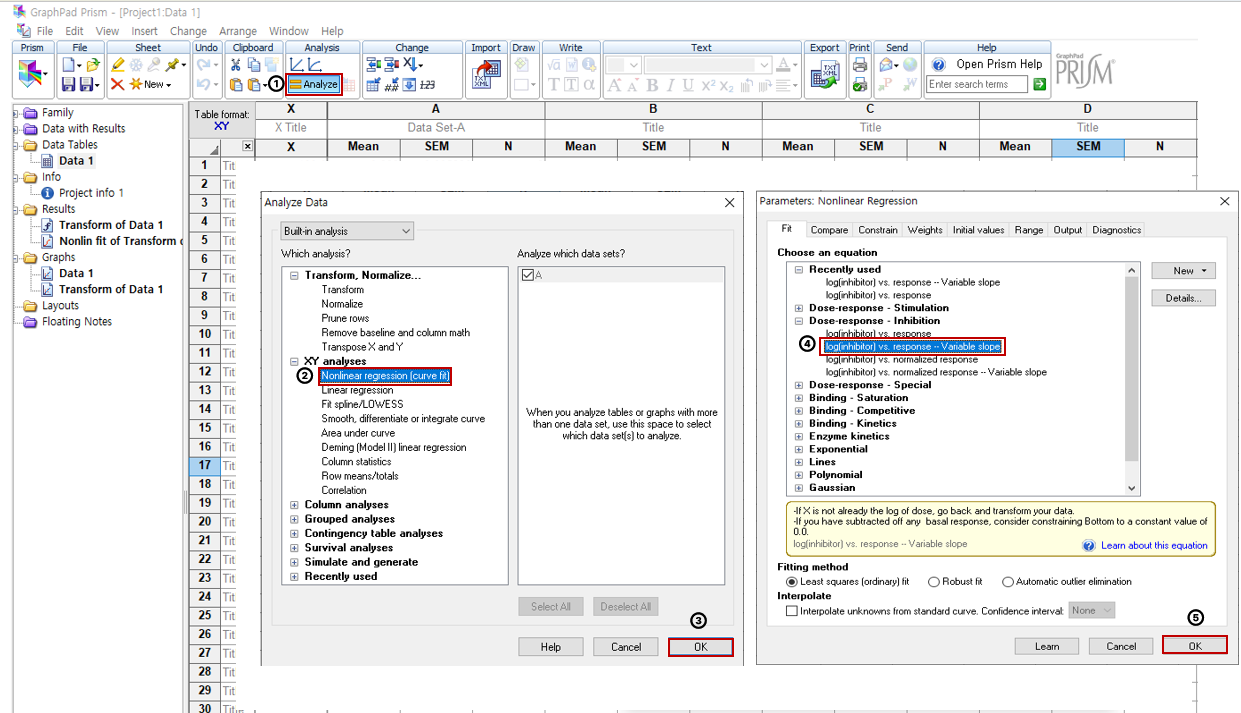Toggle the data set A checkbox
Image resolution: width=1241 pixels, height=713 pixels.
pos(527,275)
